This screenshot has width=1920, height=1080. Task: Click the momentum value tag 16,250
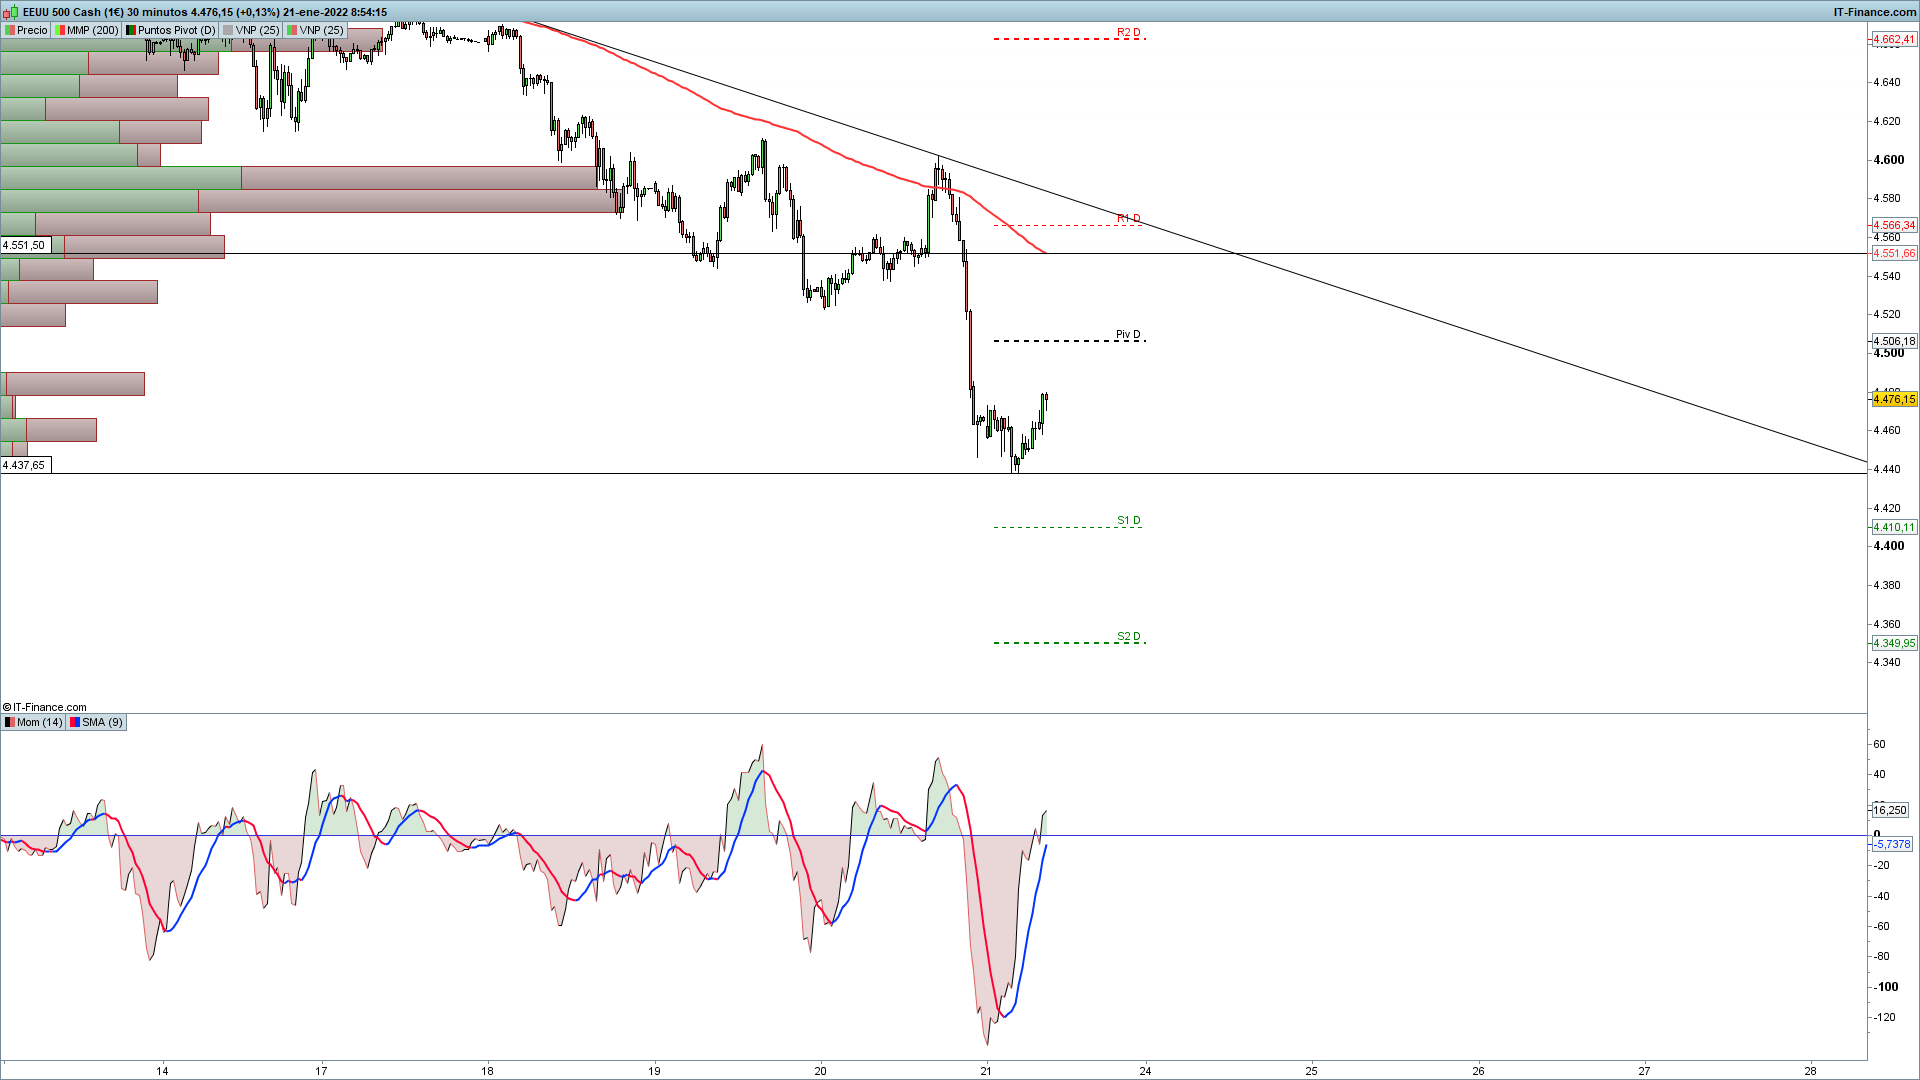pos(1889,810)
